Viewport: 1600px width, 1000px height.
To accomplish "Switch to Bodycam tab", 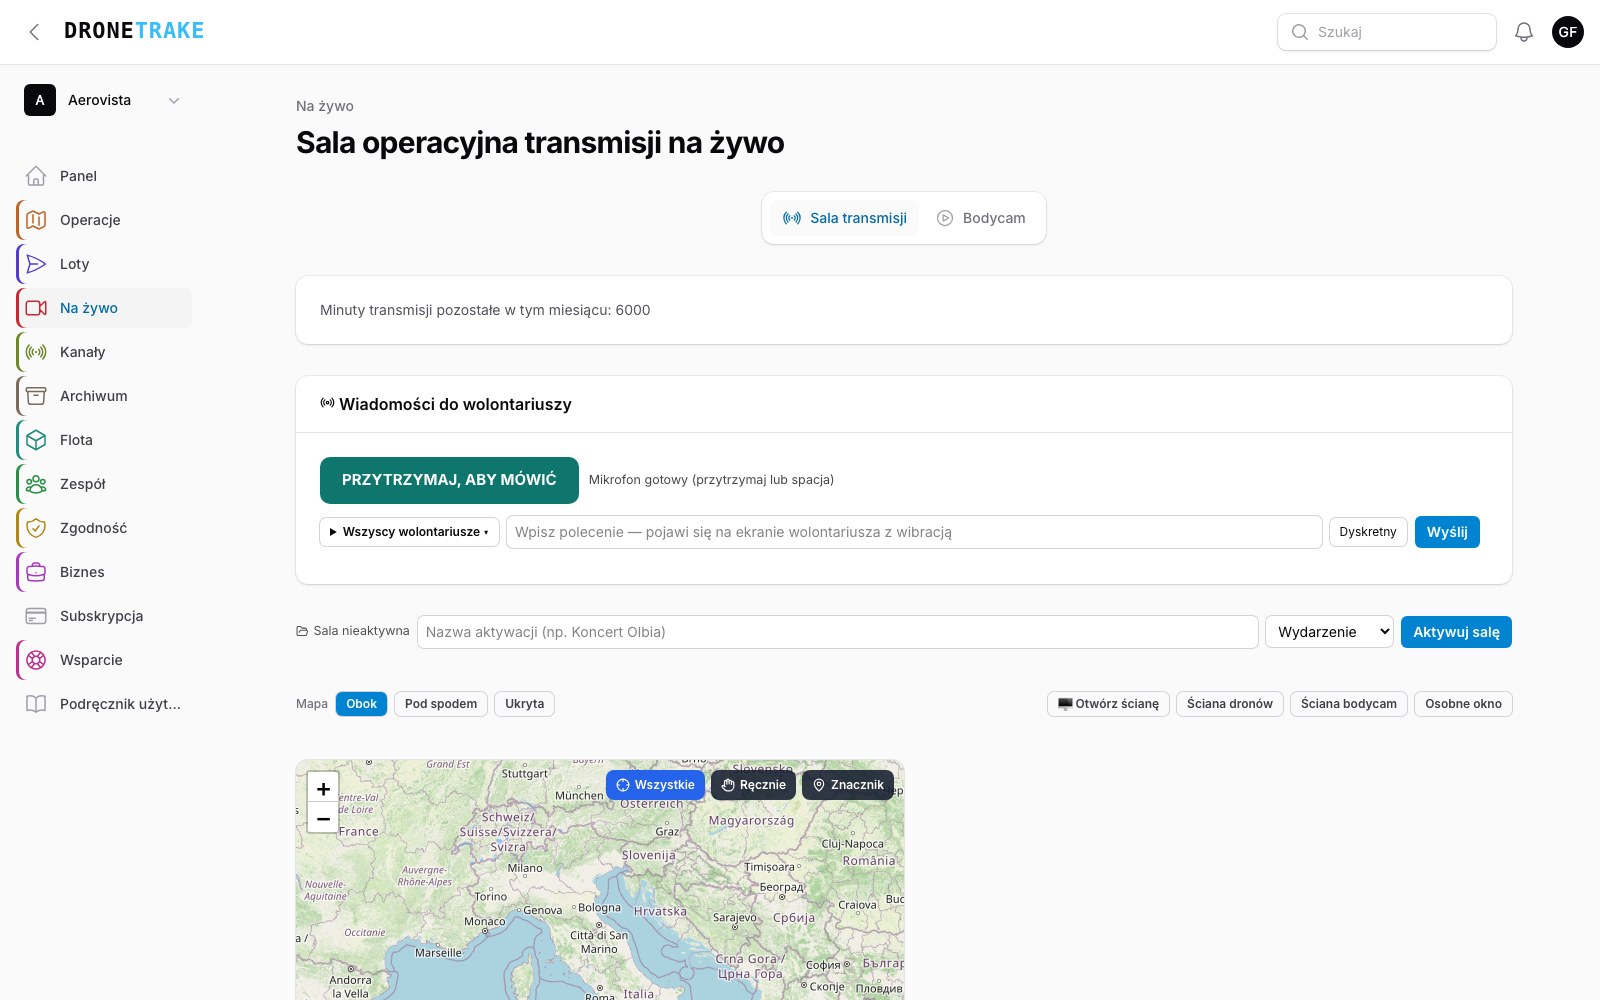I will (981, 218).
